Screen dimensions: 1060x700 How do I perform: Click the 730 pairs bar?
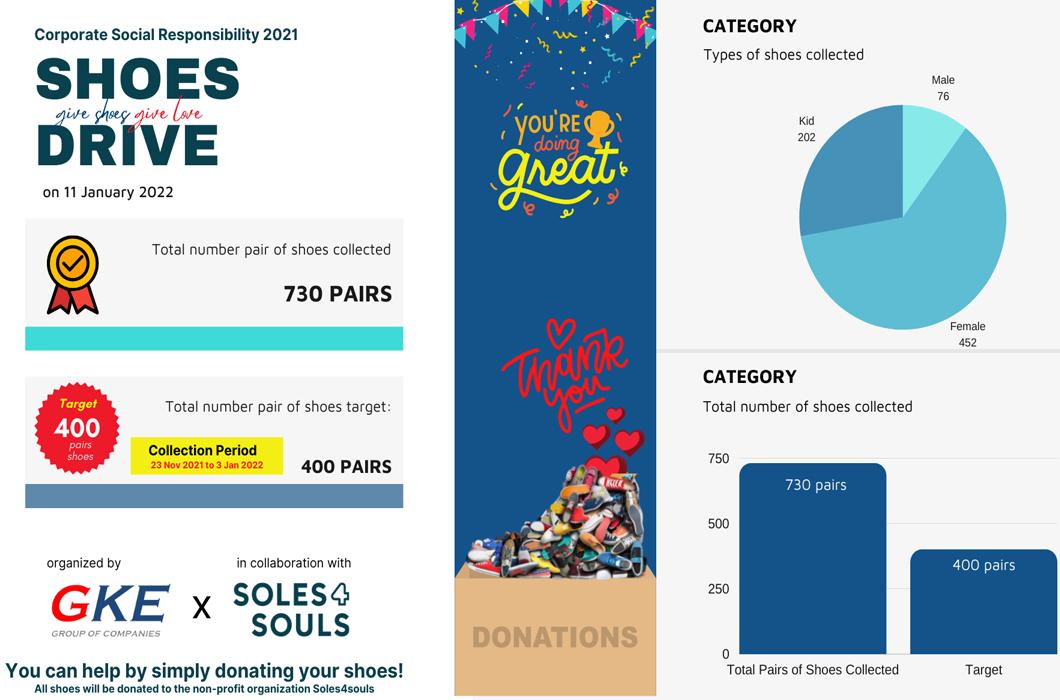pos(813,559)
